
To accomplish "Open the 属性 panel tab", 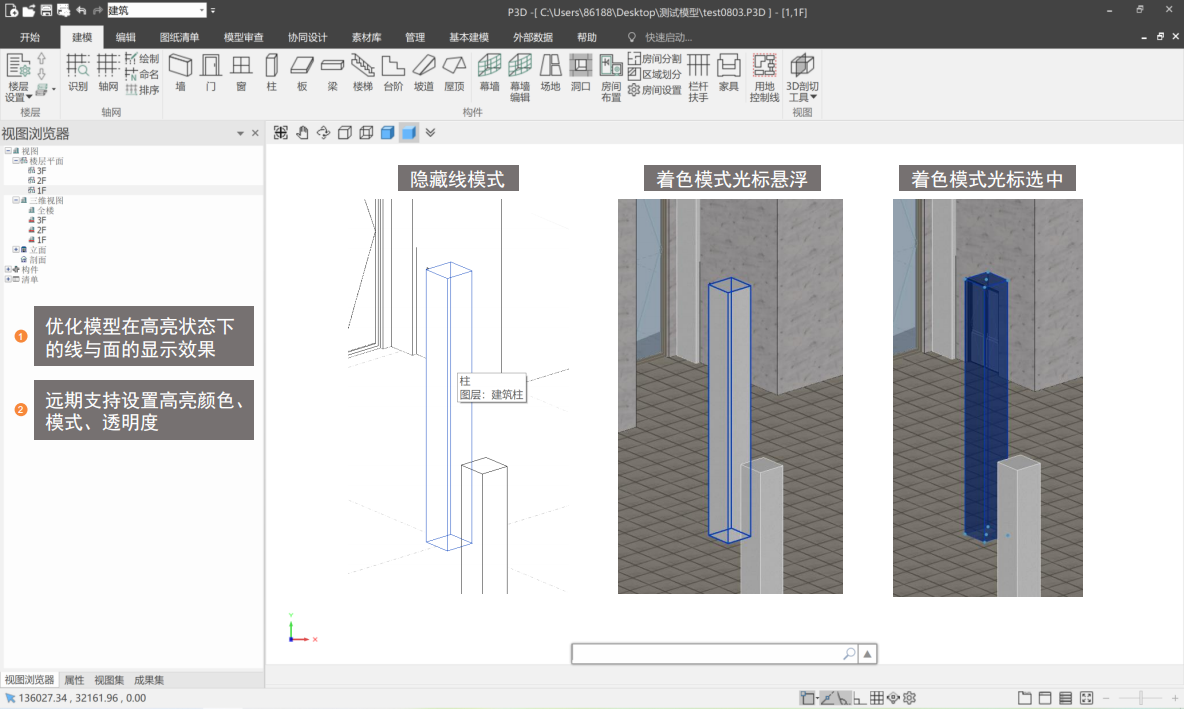I will pyautogui.click(x=74, y=680).
